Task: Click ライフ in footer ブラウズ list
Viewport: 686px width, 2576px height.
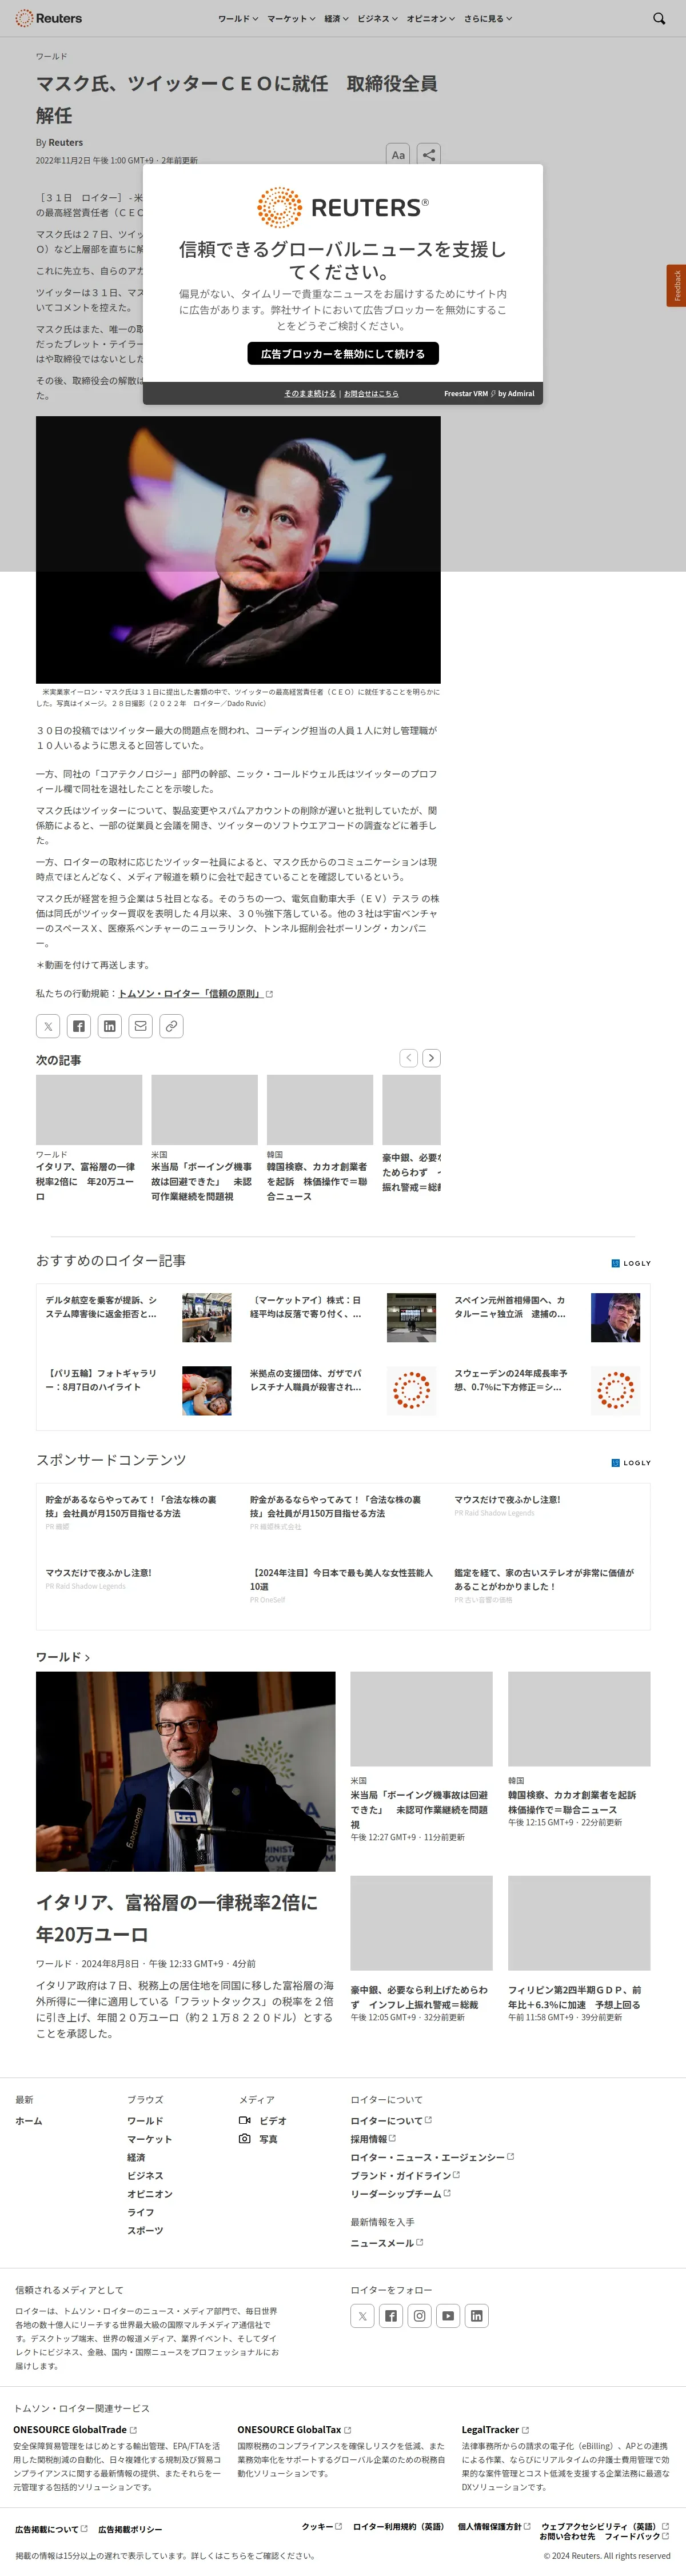Action: [x=140, y=2212]
